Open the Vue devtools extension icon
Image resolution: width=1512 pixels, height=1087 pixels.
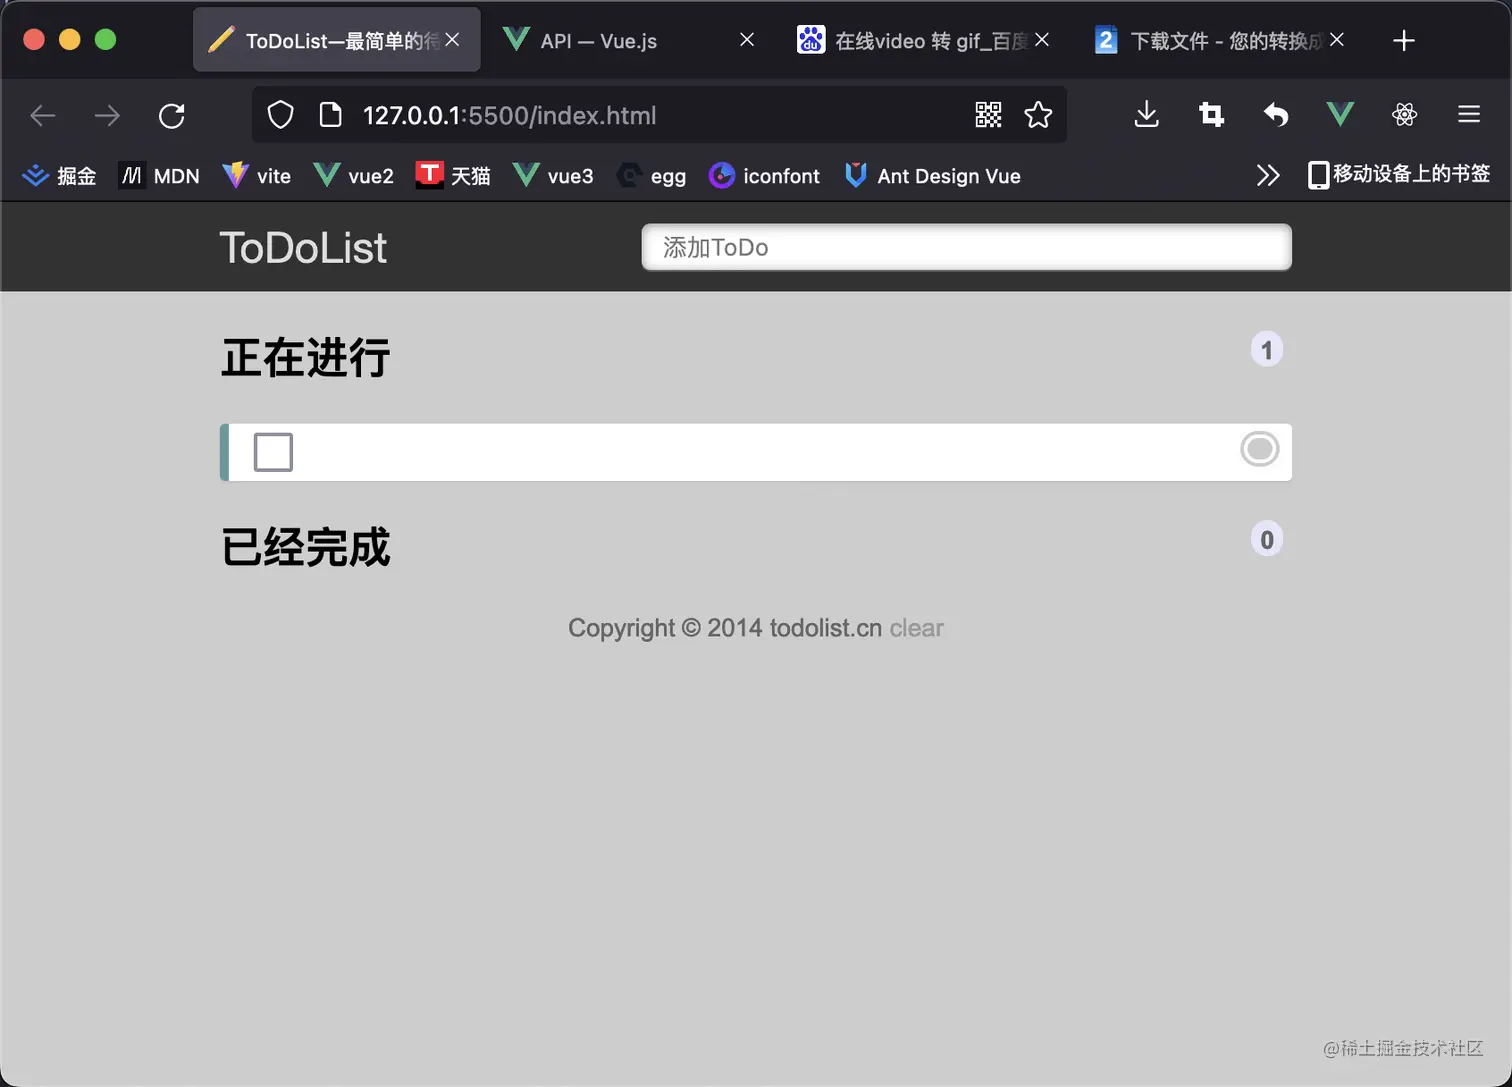(x=1340, y=114)
